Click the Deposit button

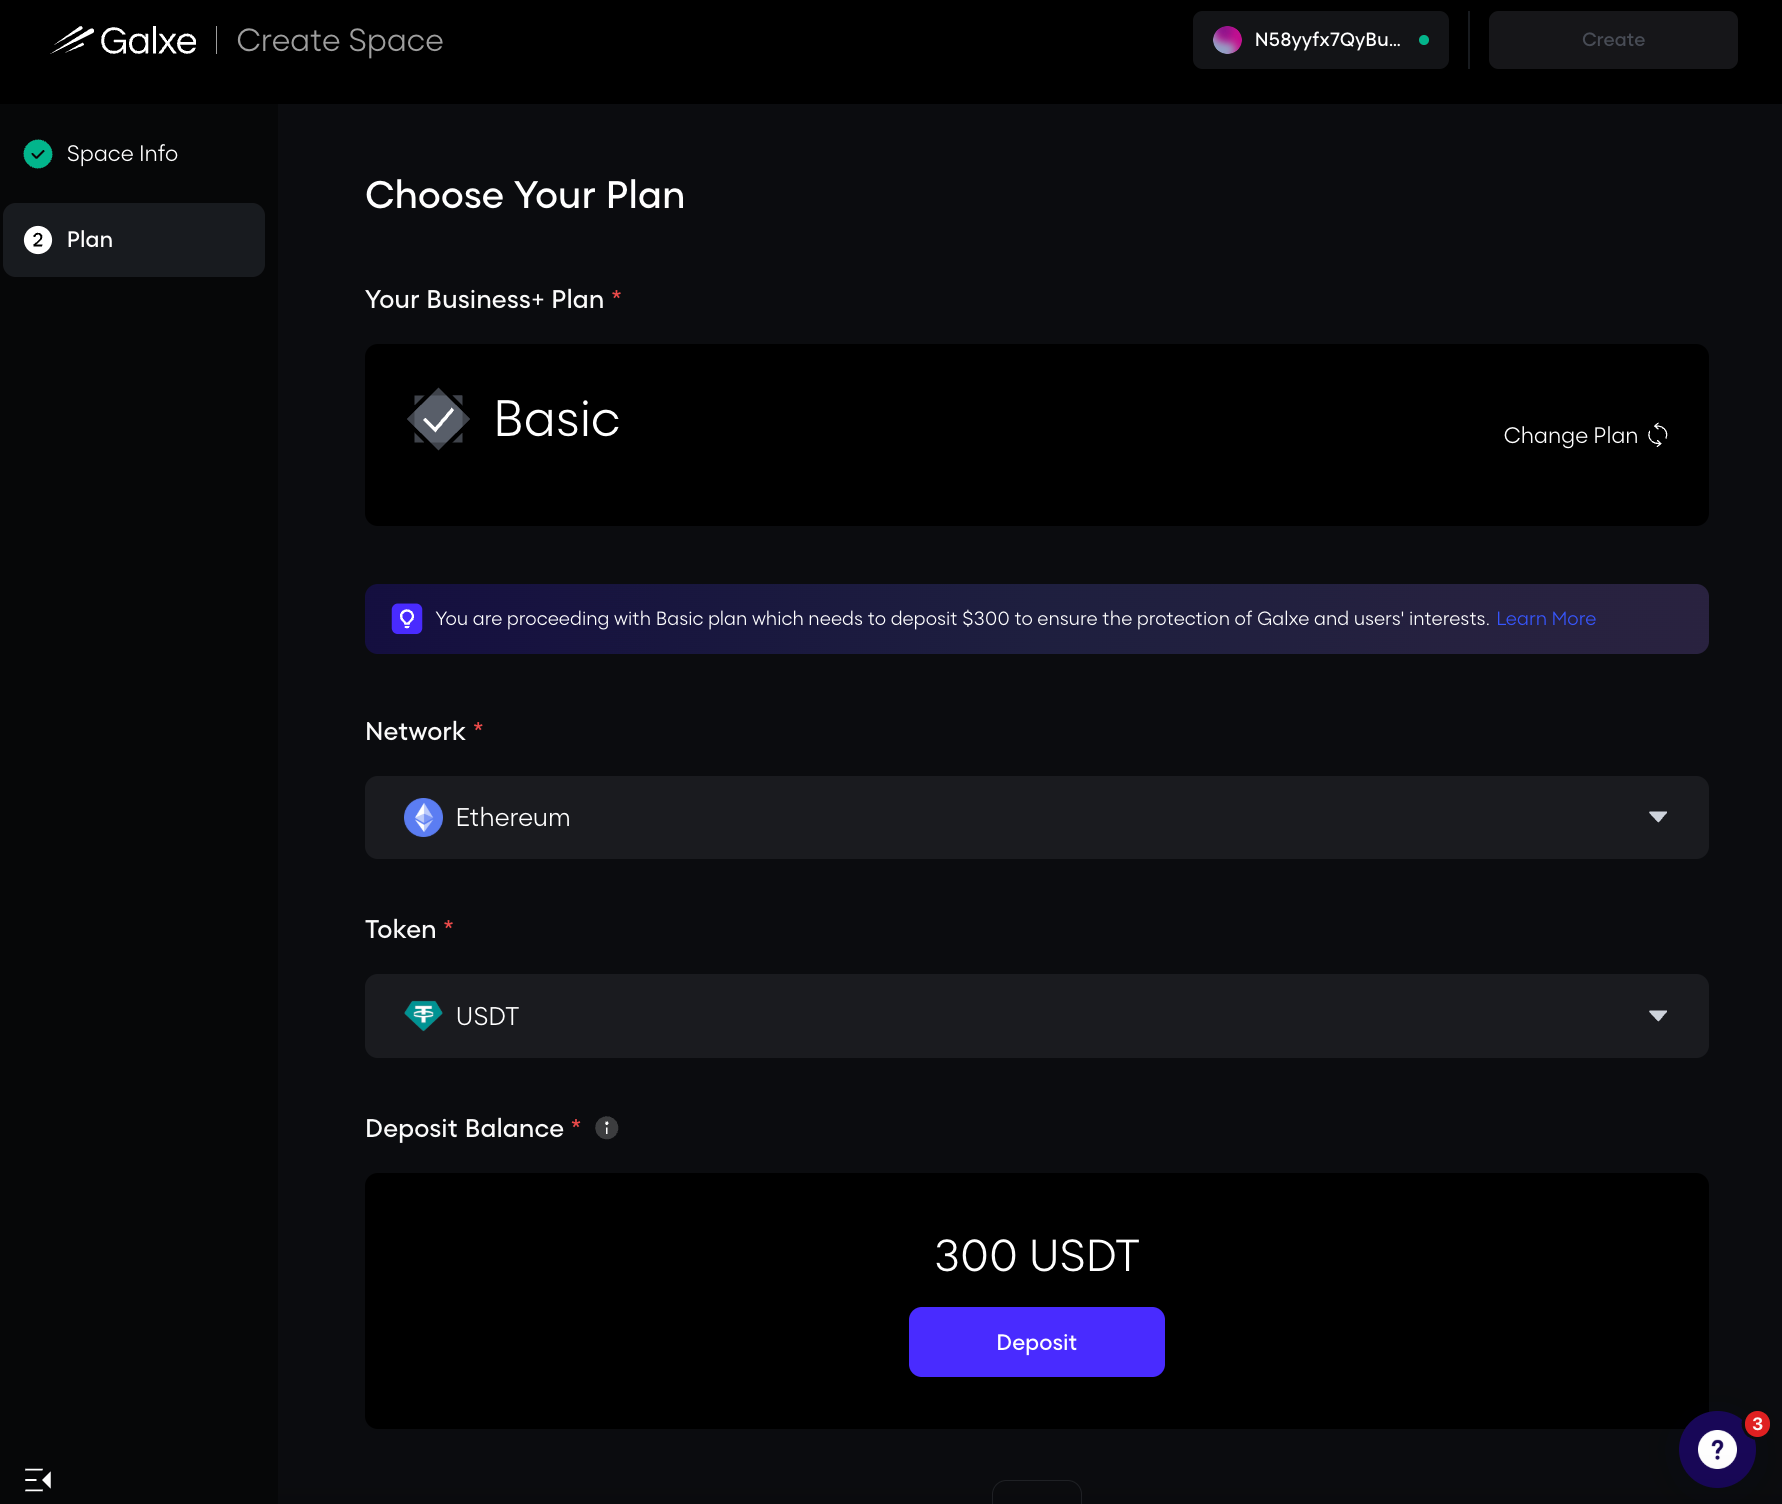(1036, 1342)
